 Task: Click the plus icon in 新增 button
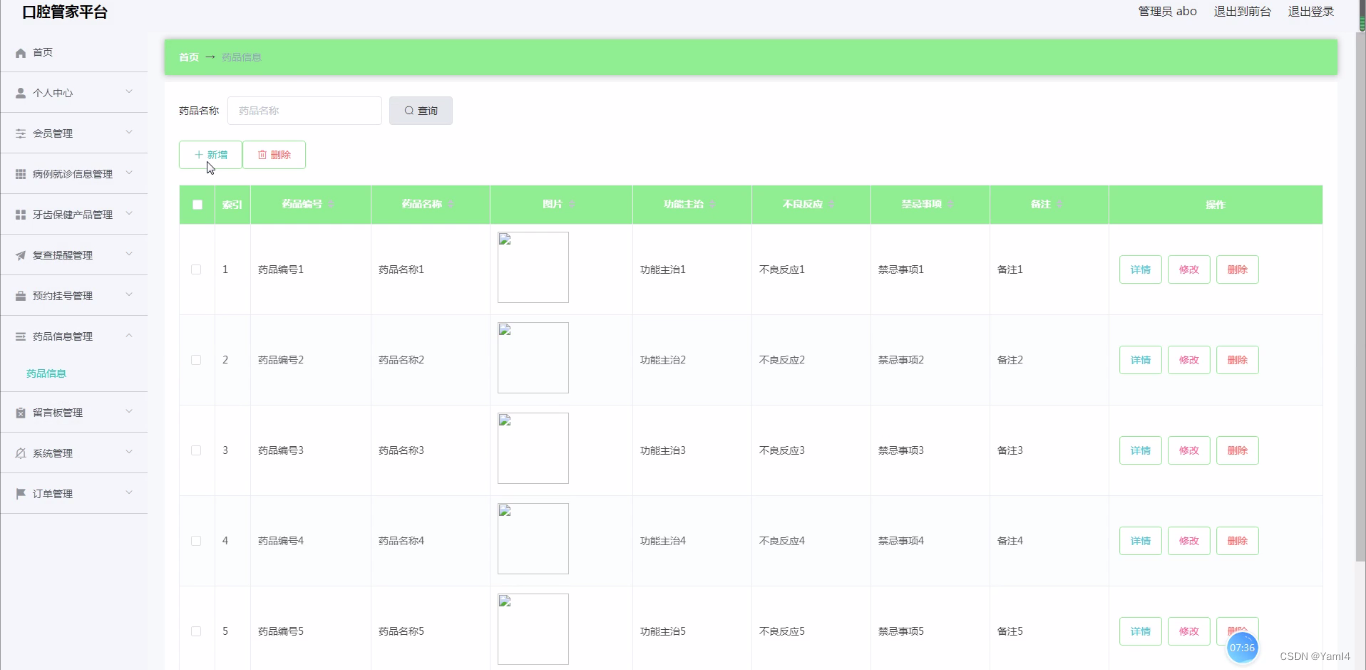(x=199, y=155)
